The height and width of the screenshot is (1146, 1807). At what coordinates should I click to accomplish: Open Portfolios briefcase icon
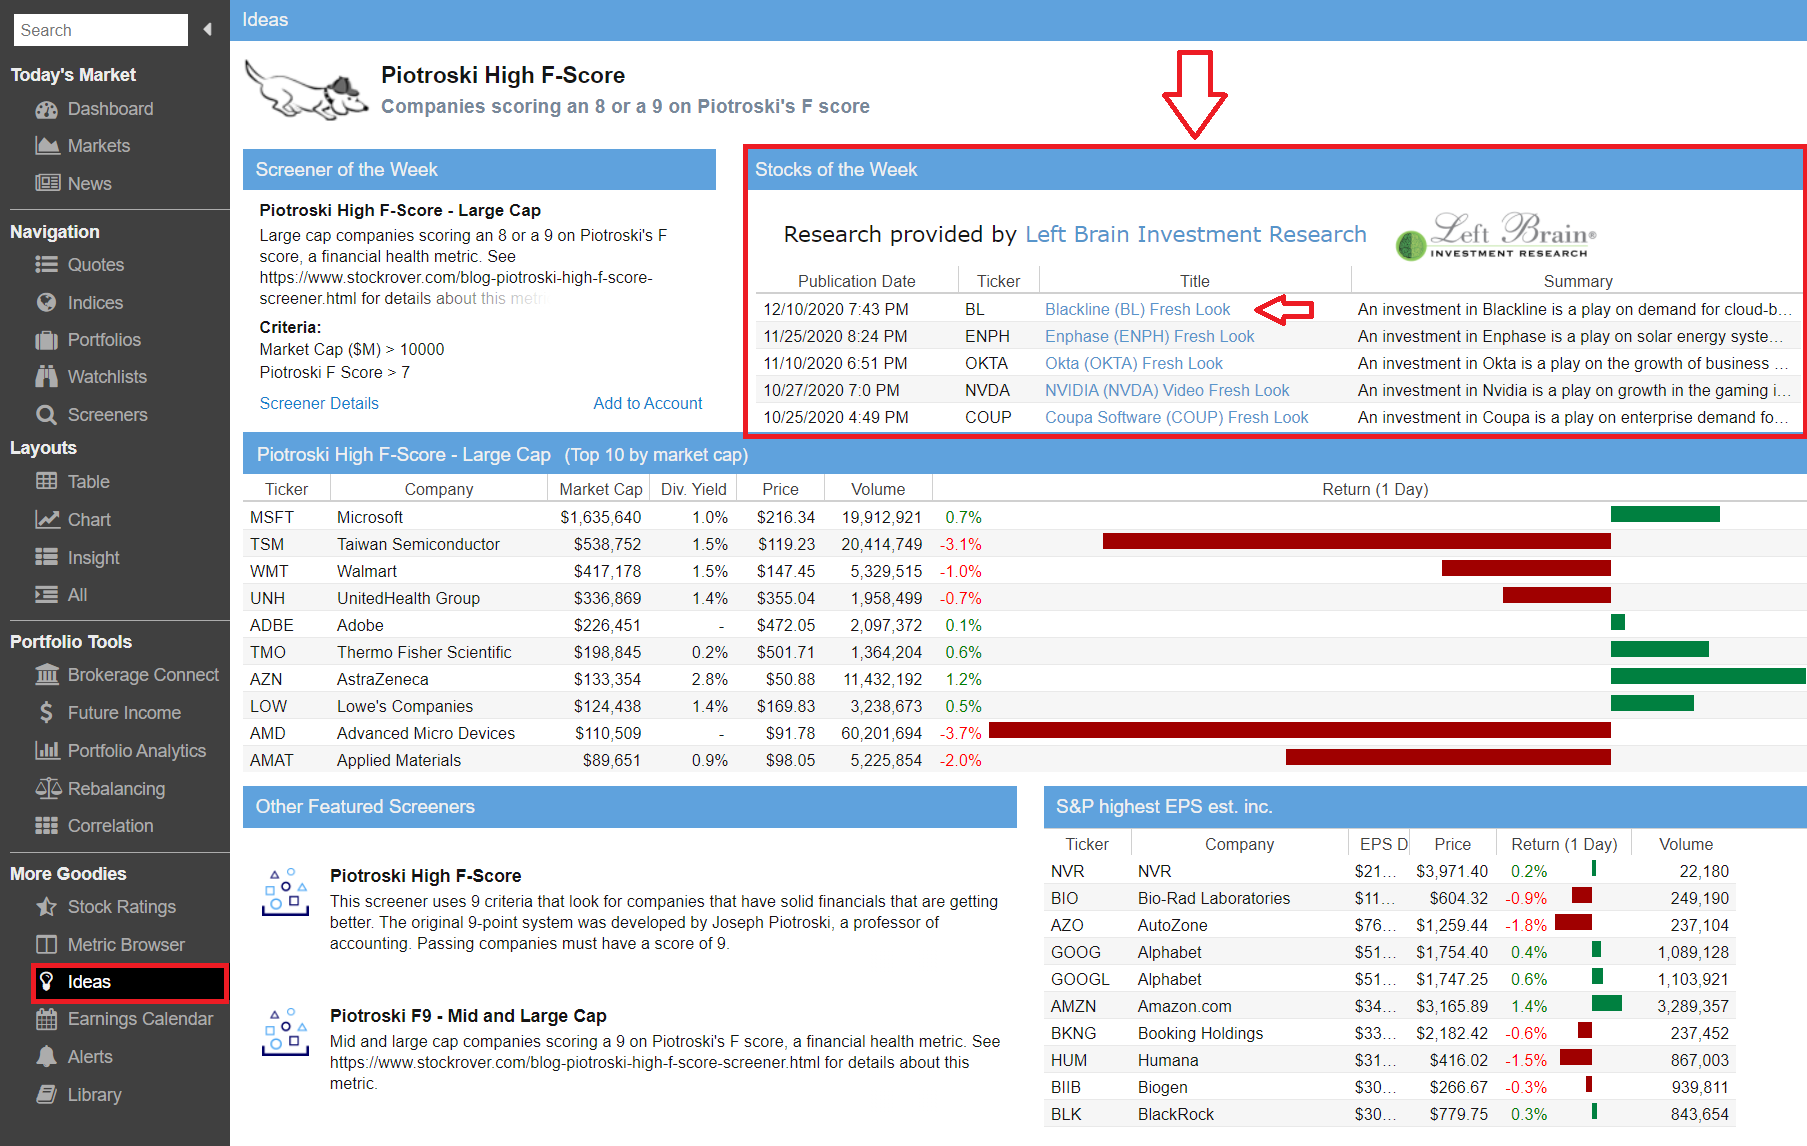(x=46, y=340)
